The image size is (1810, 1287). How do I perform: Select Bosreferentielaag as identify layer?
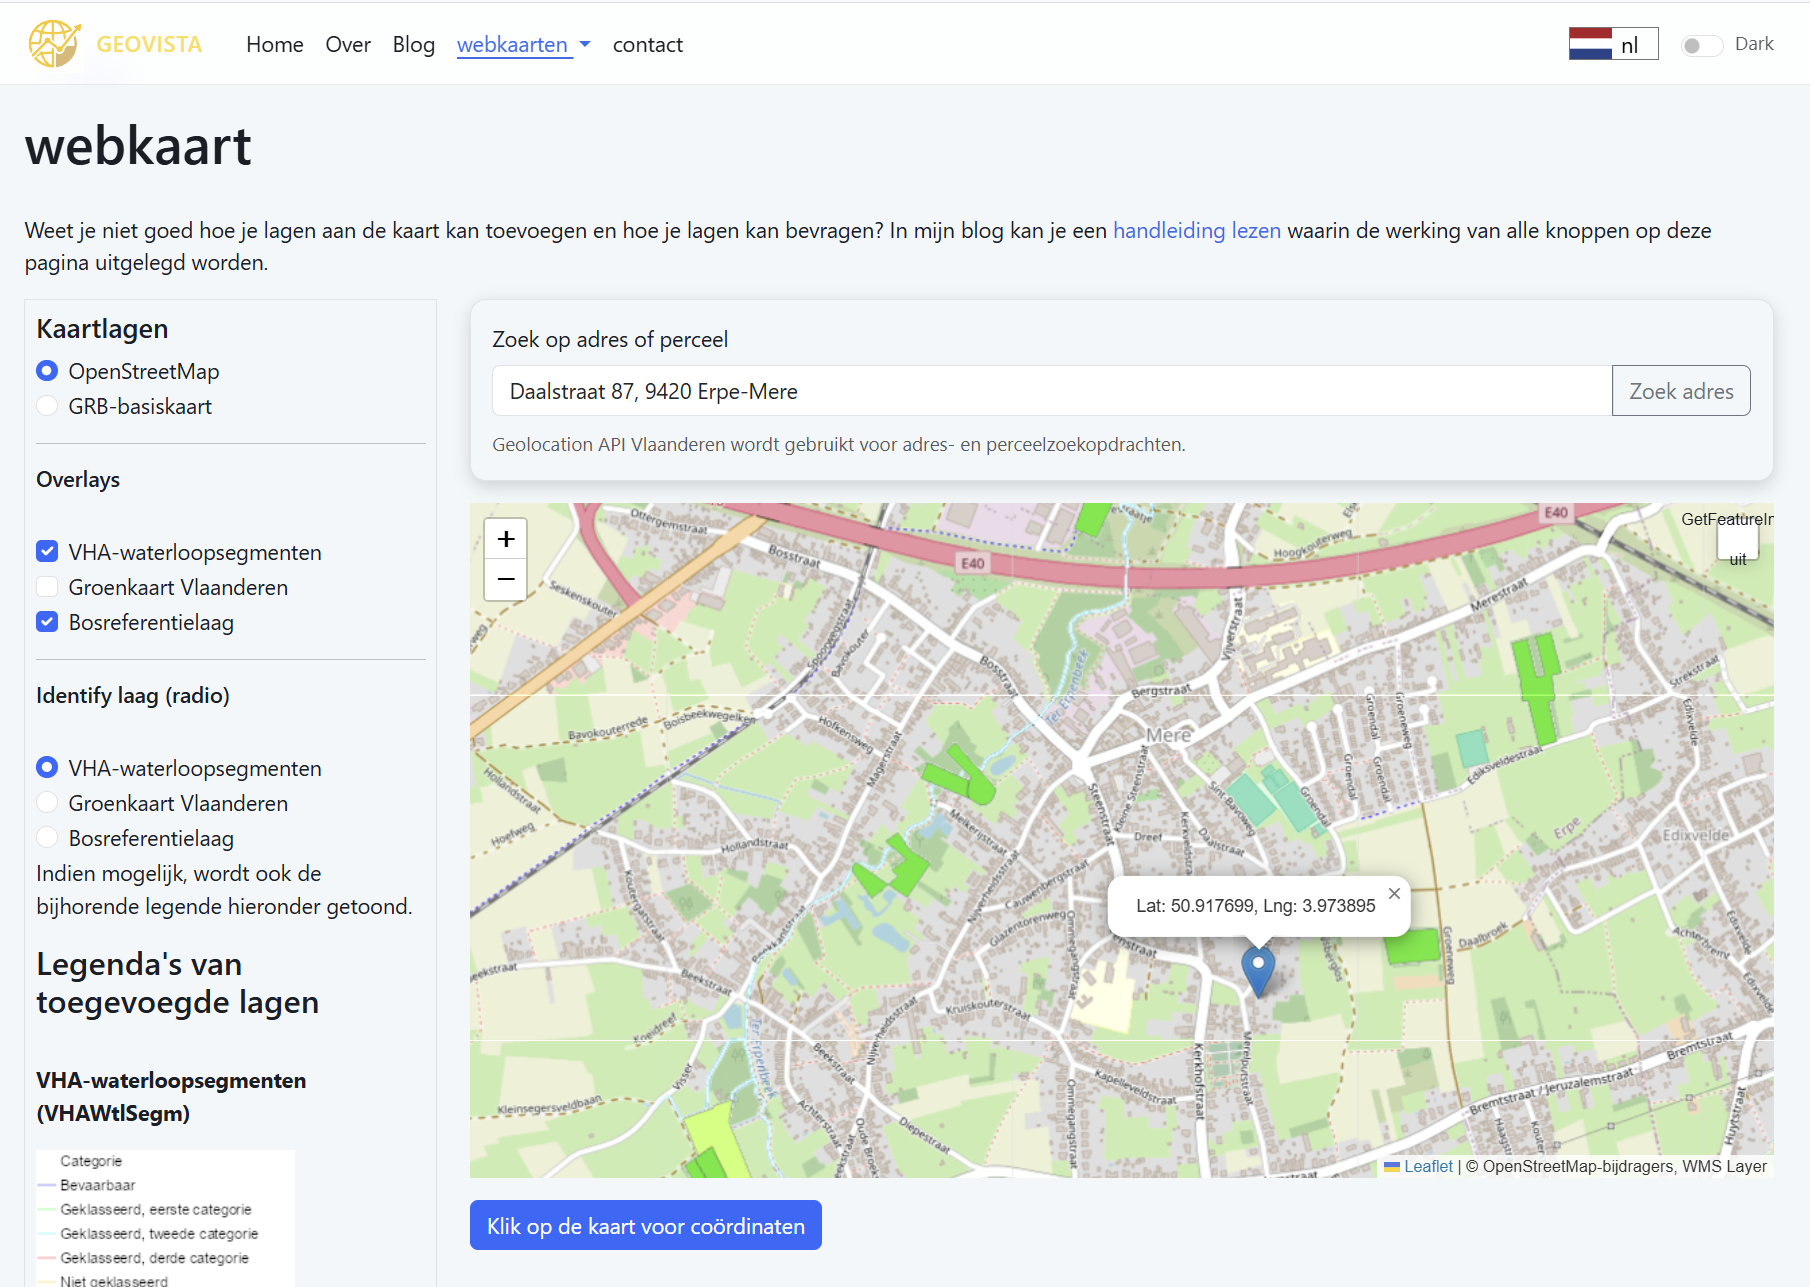(47, 837)
